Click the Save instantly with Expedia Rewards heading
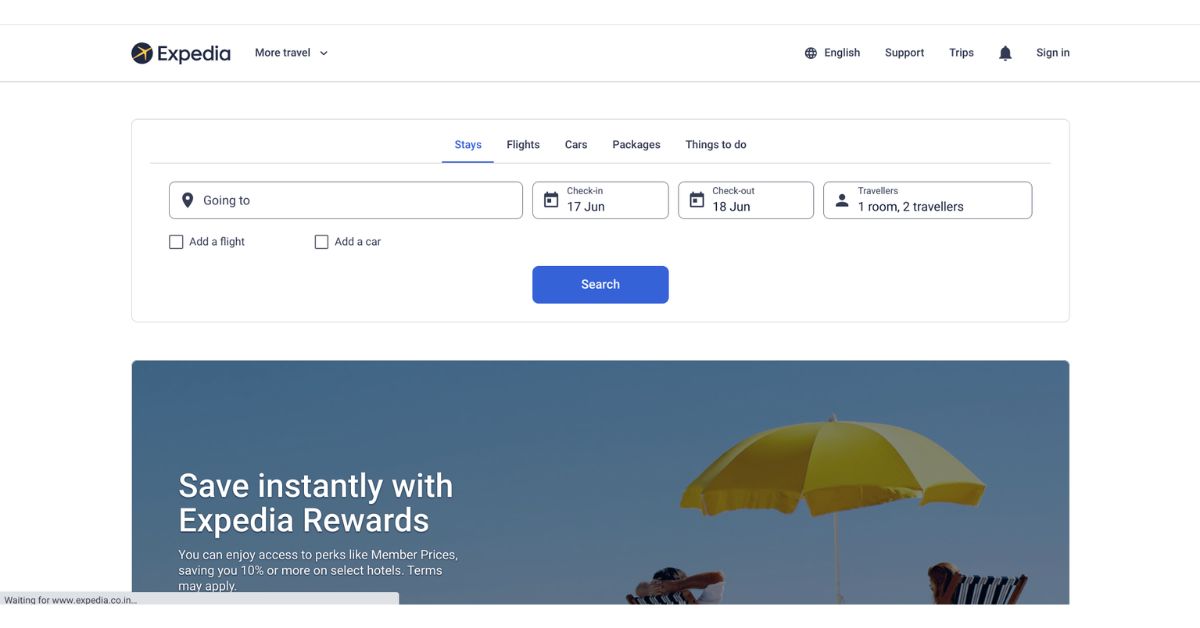Image resolution: width=1200 pixels, height=628 pixels. 316,503
